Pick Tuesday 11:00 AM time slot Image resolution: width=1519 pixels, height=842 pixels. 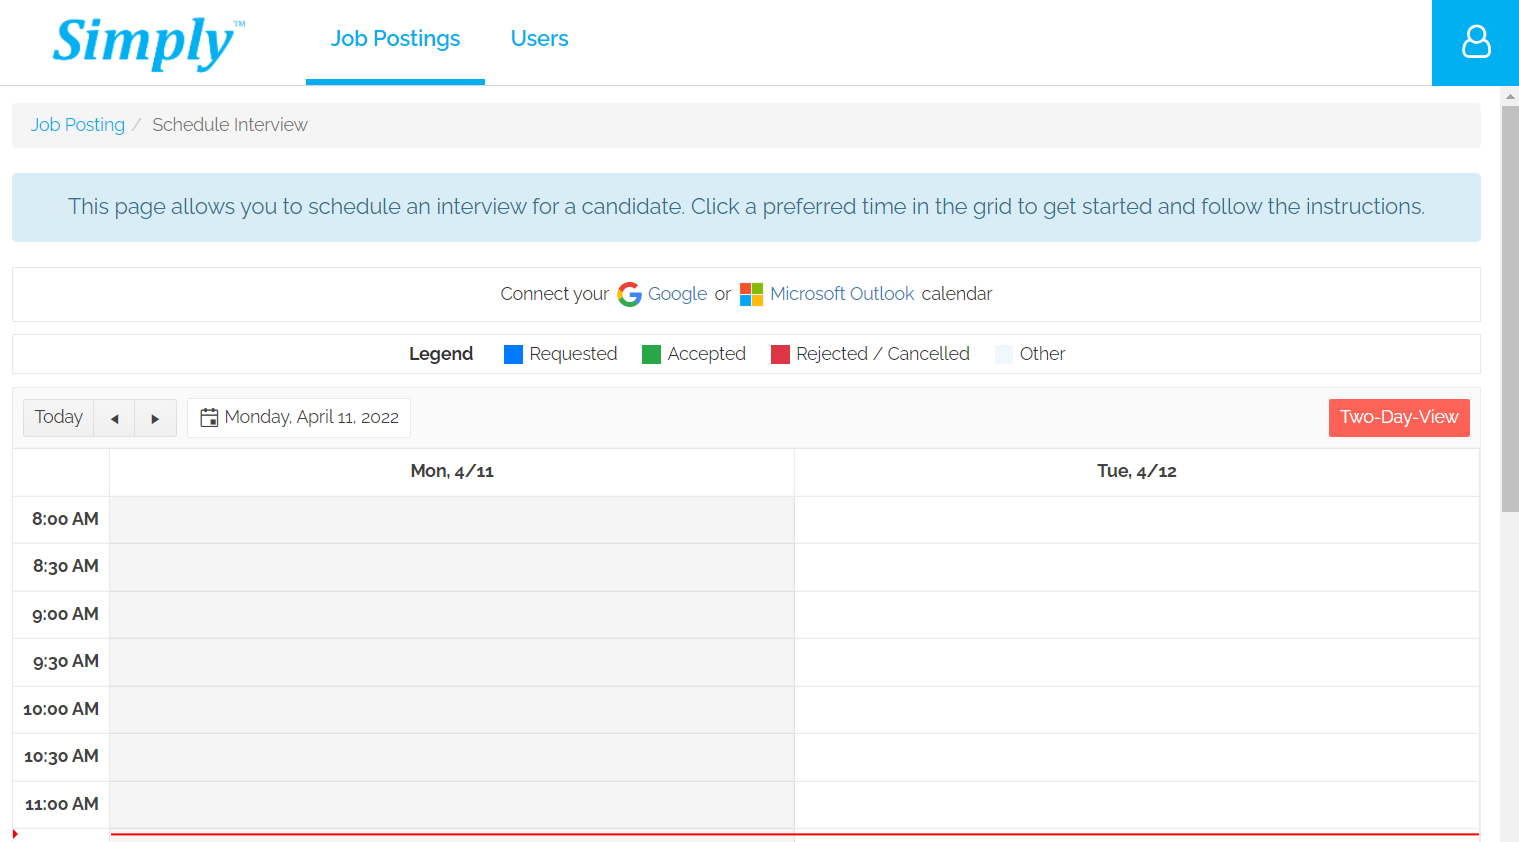pos(1137,805)
